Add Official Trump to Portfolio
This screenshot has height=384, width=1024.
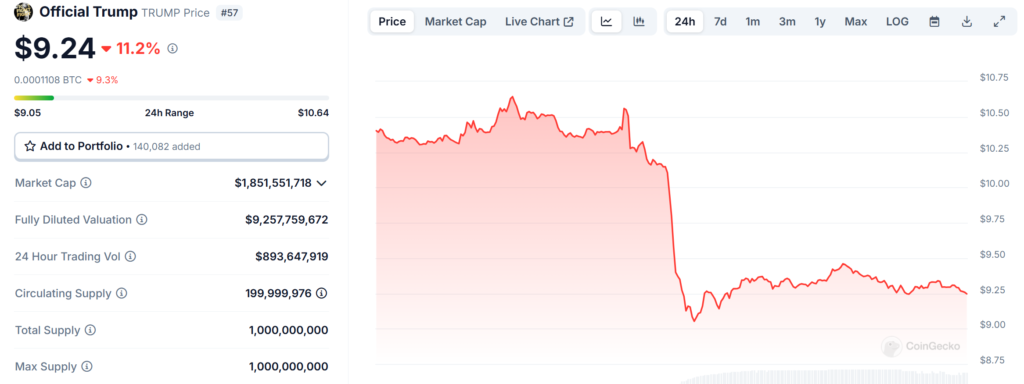(x=172, y=146)
